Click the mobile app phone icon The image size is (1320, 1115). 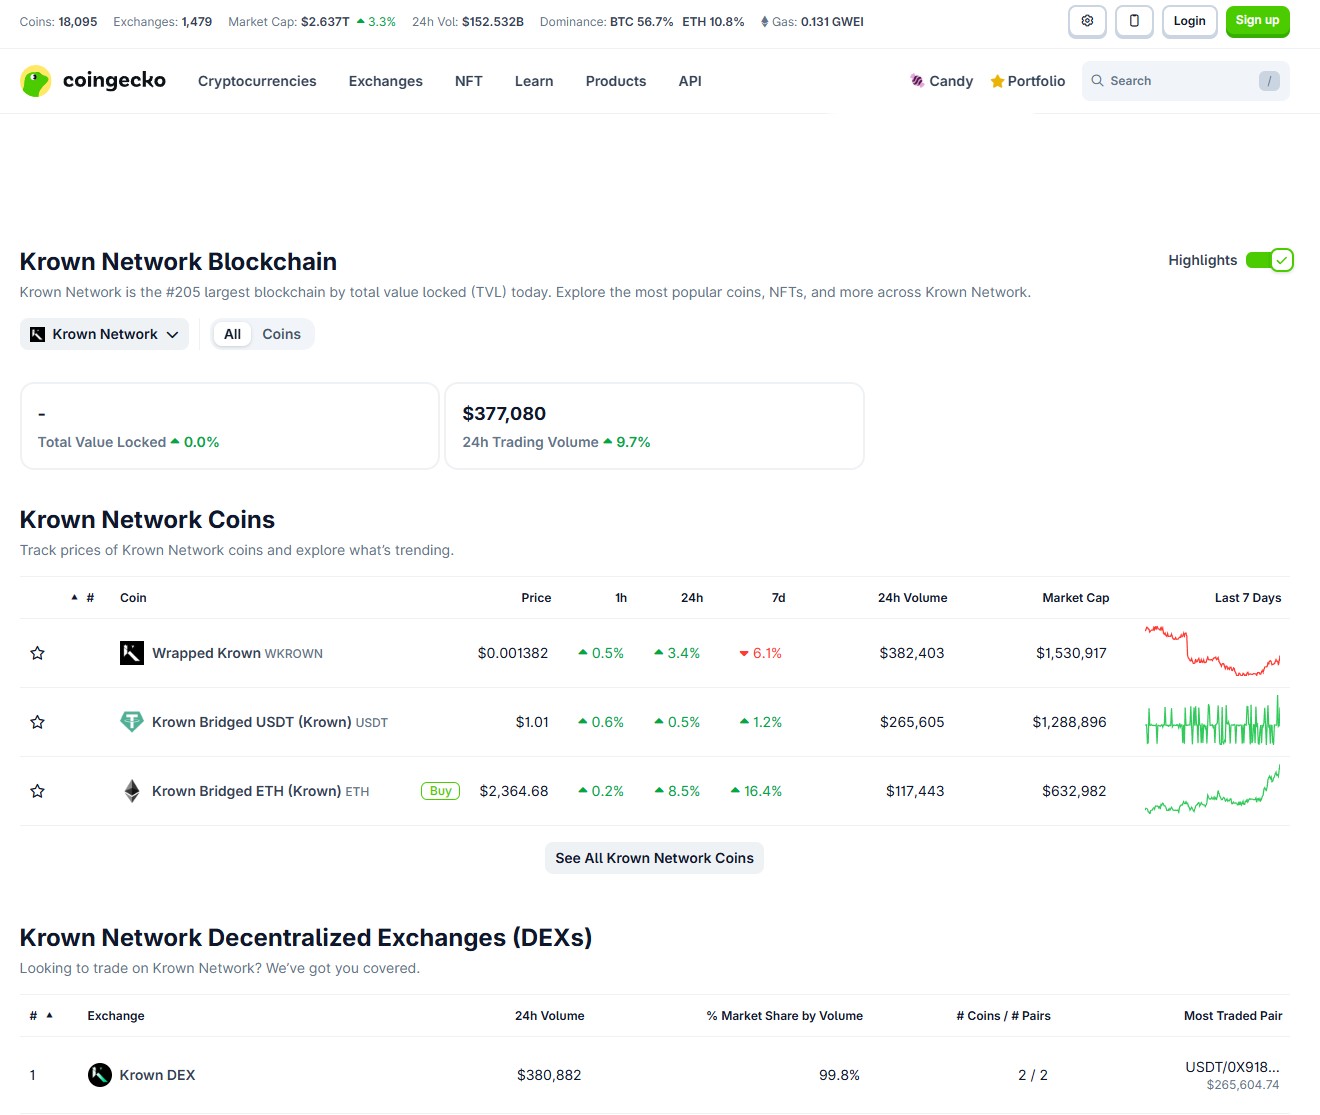(x=1134, y=21)
